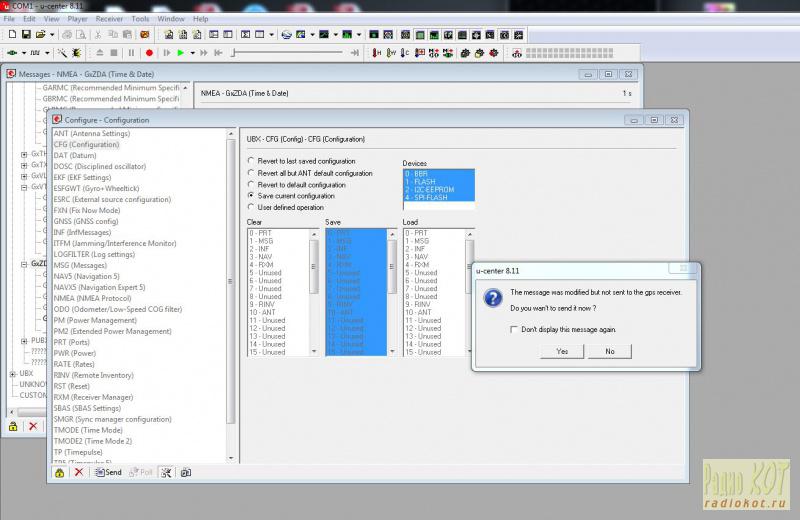
Task: Click the Poll button in Configure window
Action: [x=141, y=473]
